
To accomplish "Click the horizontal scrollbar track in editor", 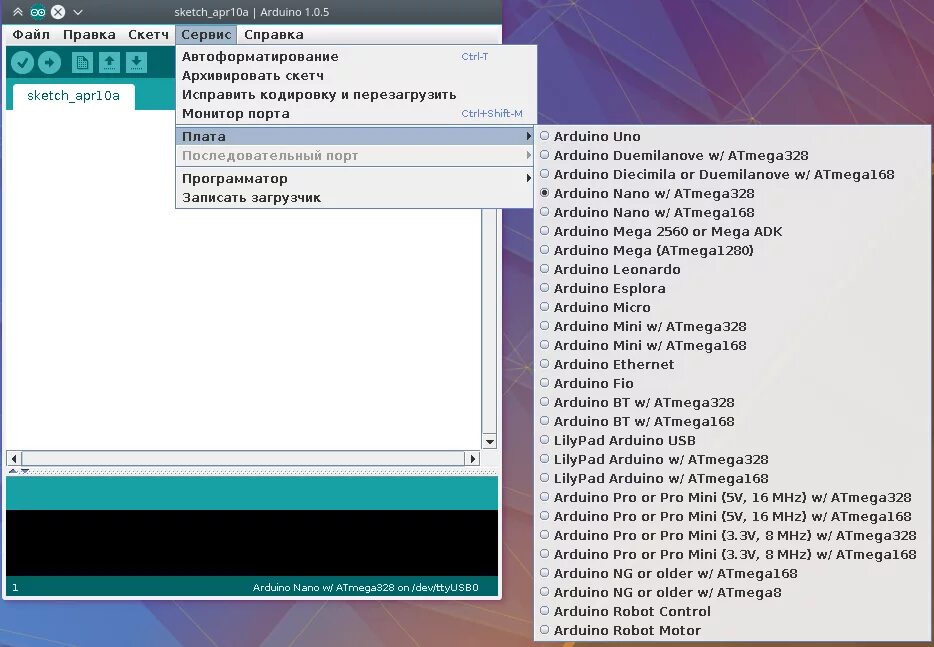I will [243, 459].
